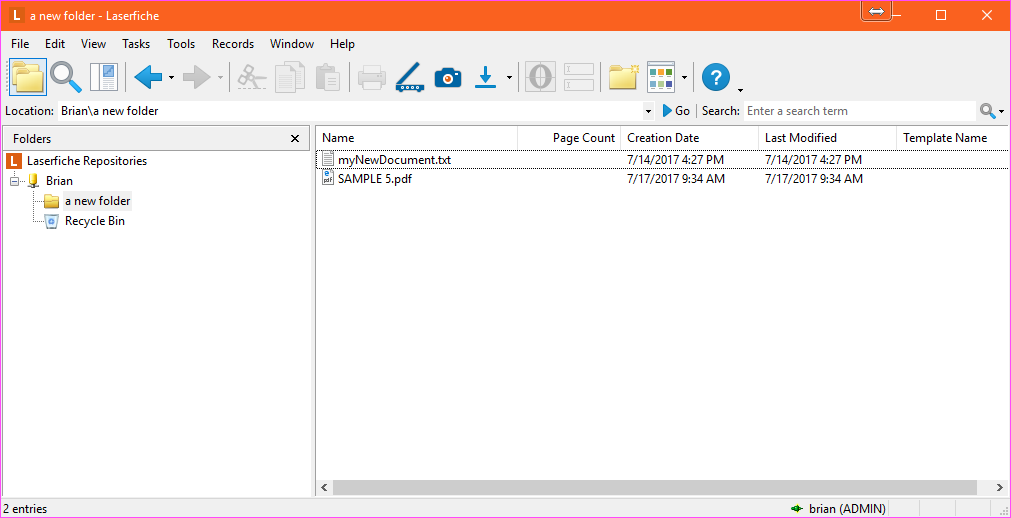This screenshot has height=518, width=1011.
Task: Launch the Scan scanner icon
Action: (x=410, y=77)
